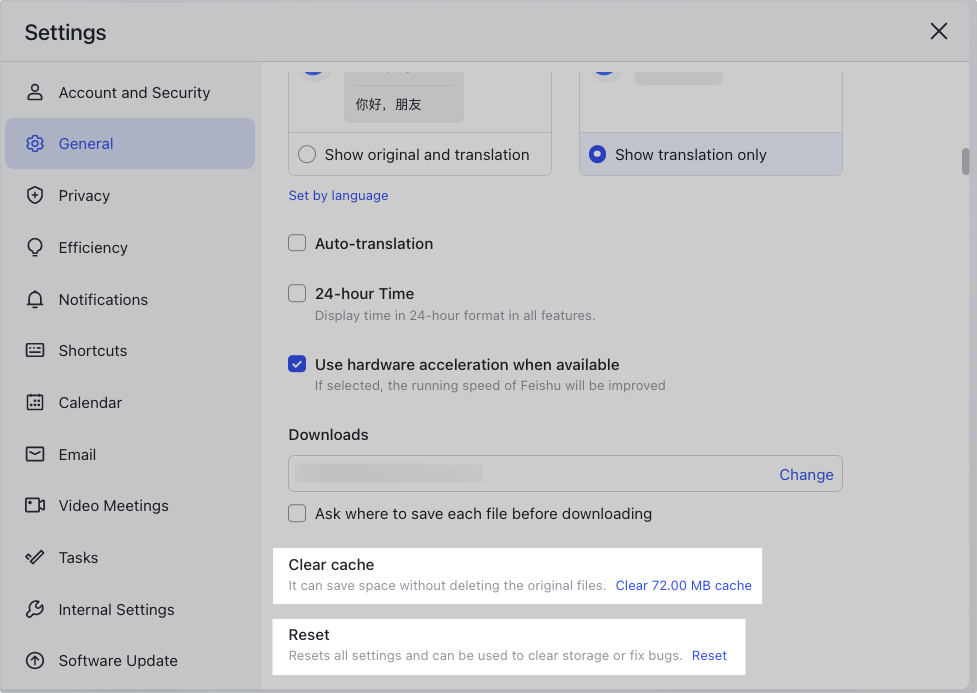Check Ask where to save each file
The image size is (977, 693).
coord(297,513)
